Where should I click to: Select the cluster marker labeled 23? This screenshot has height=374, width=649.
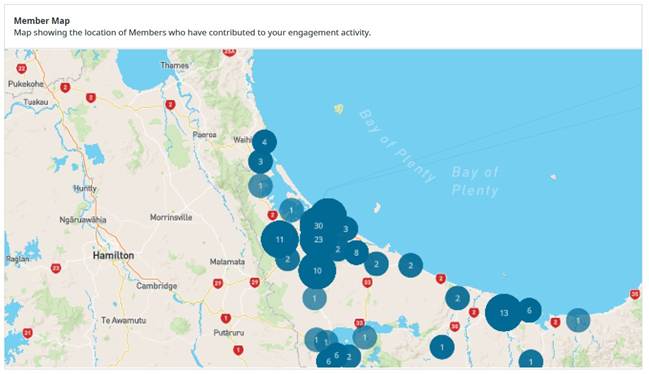(318, 240)
